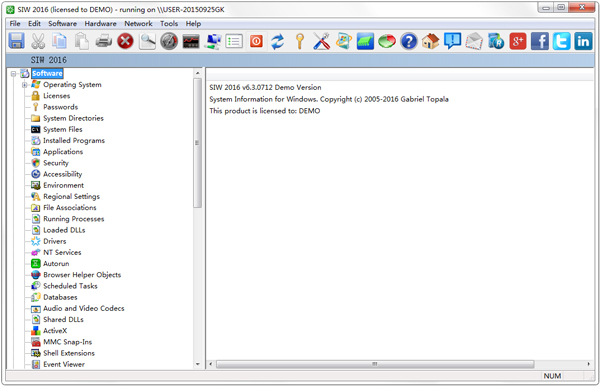This screenshot has height=386, width=600.
Task: Open the Help menu
Action: [193, 23]
